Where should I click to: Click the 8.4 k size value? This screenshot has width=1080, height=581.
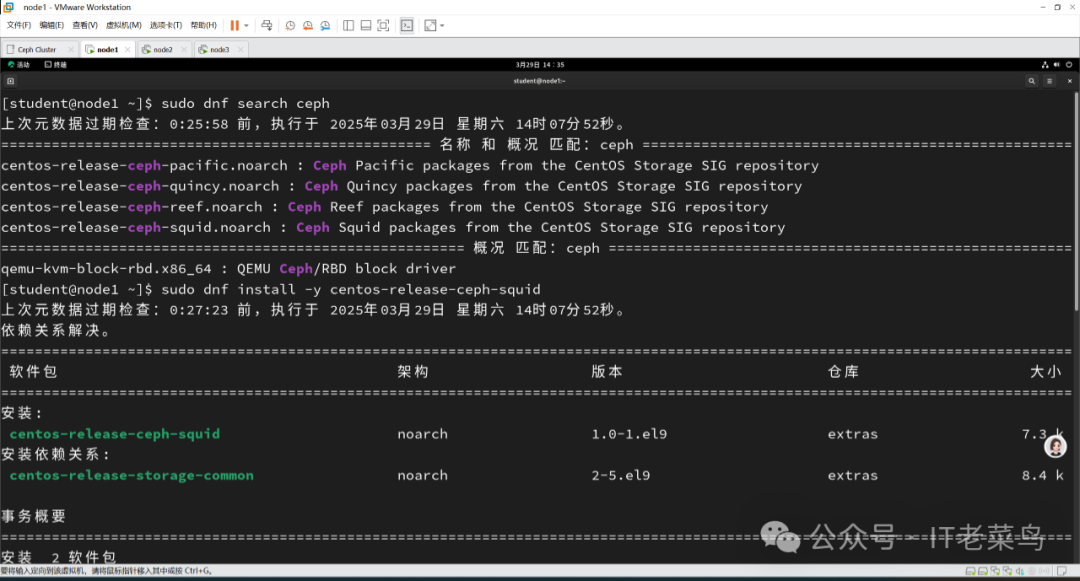coord(1043,475)
